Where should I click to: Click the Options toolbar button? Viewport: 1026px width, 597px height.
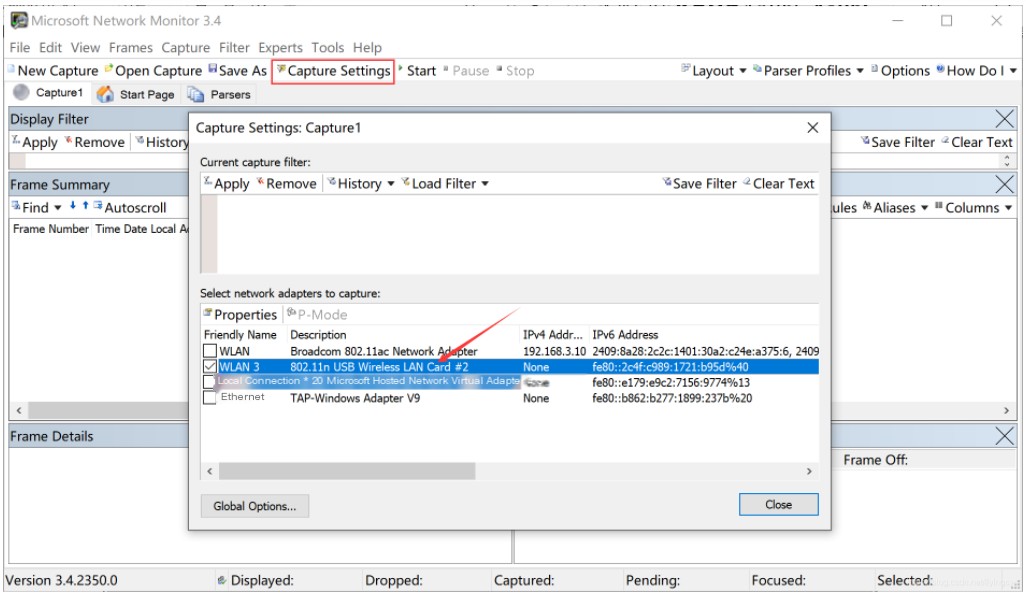click(900, 71)
